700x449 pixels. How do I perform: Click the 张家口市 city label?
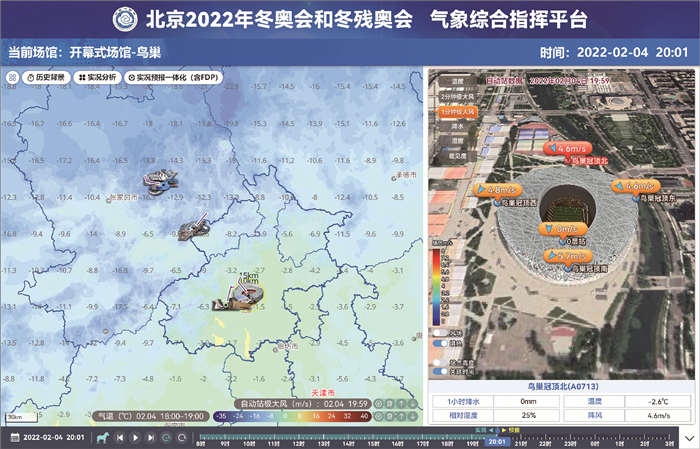click(124, 197)
